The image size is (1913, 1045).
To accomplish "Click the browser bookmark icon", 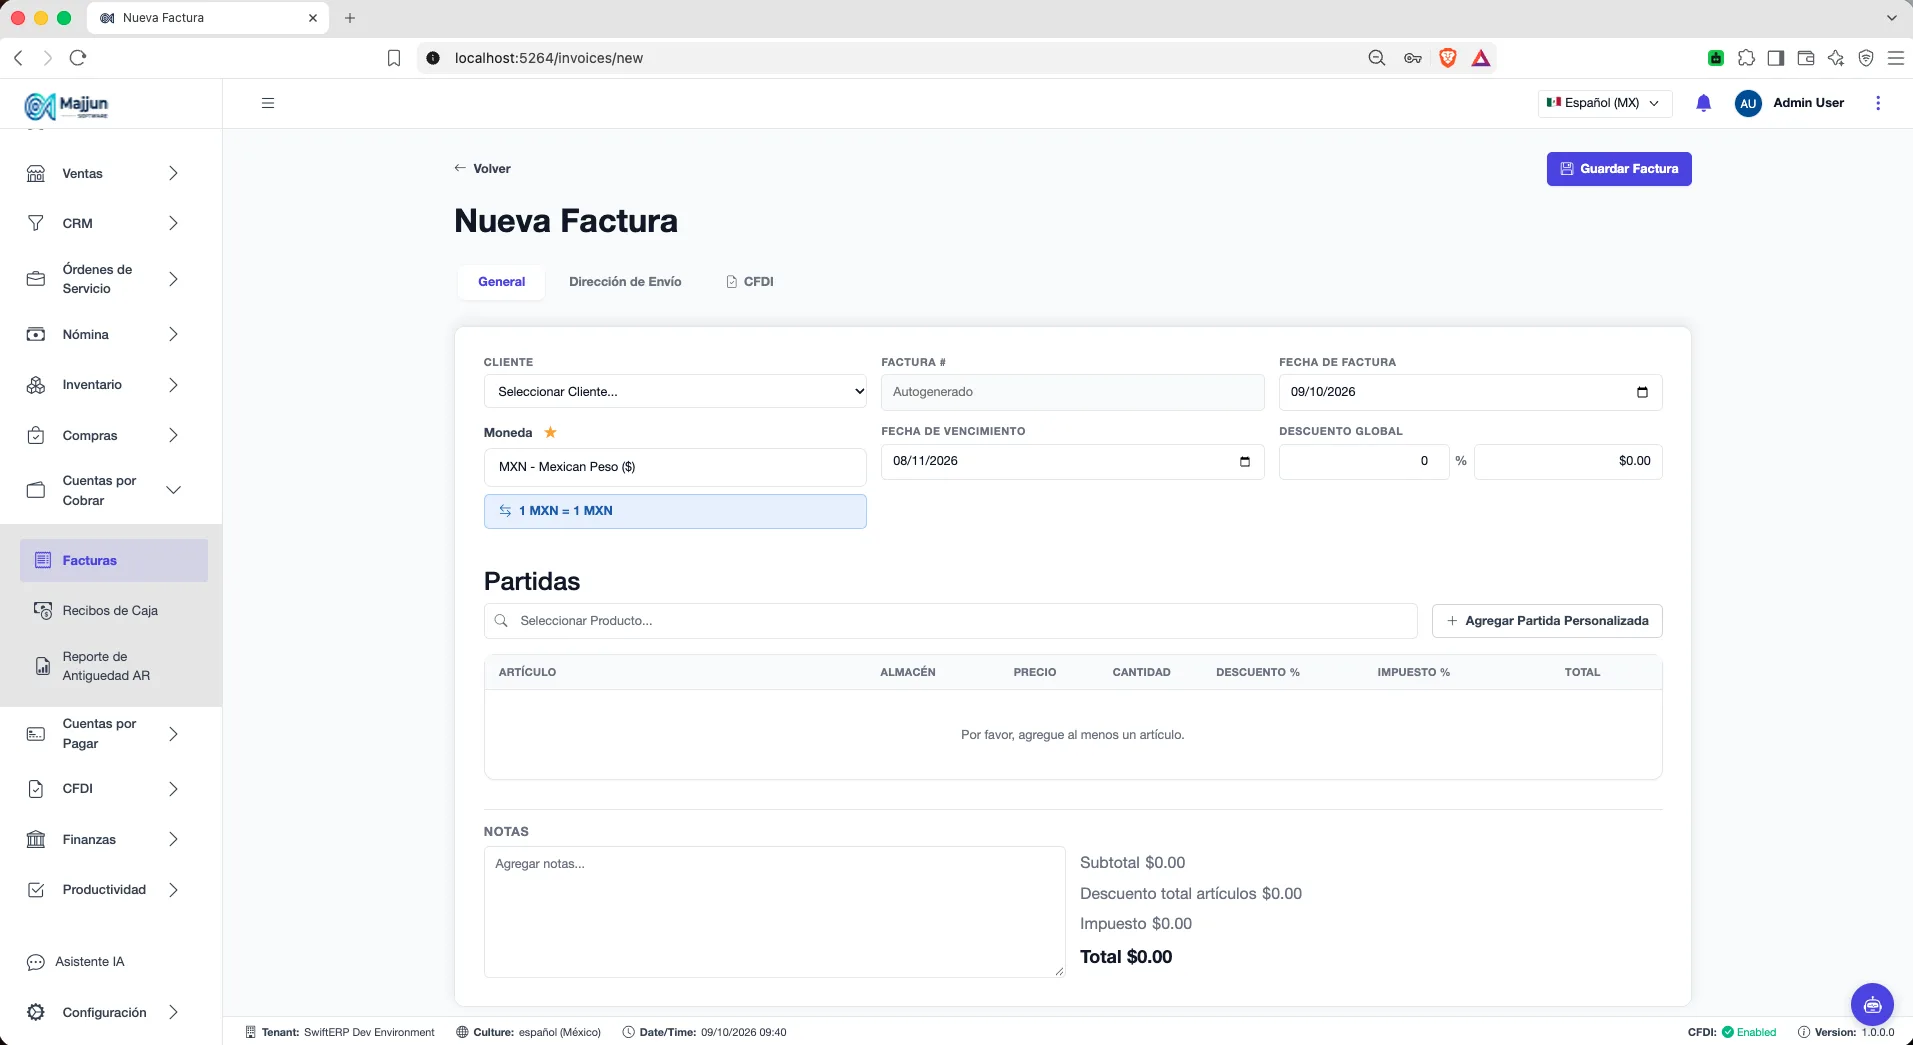I will tap(394, 58).
